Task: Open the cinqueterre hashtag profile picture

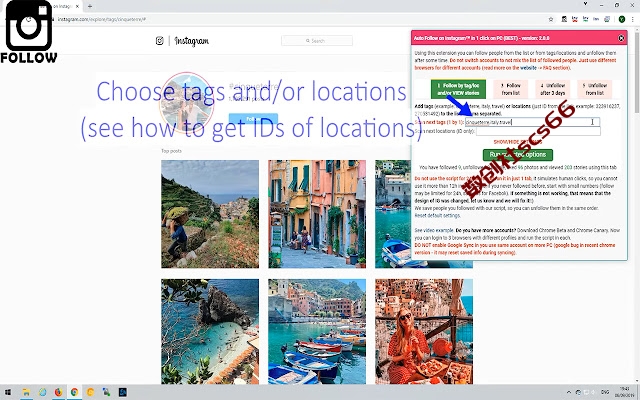Action: pyautogui.click(x=187, y=102)
